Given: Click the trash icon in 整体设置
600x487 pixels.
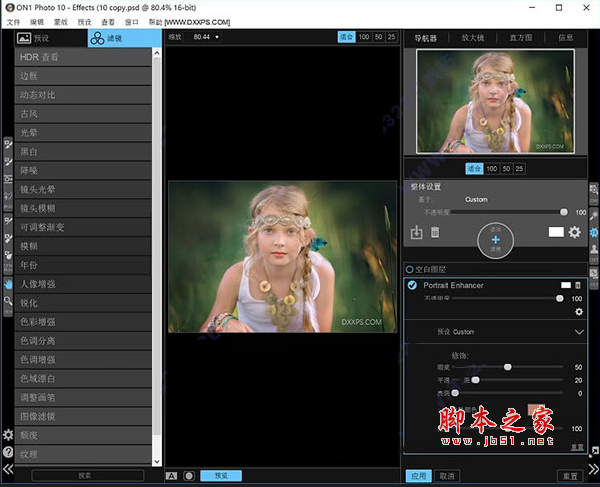Looking at the screenshot, I should click(x=434, y=233).
